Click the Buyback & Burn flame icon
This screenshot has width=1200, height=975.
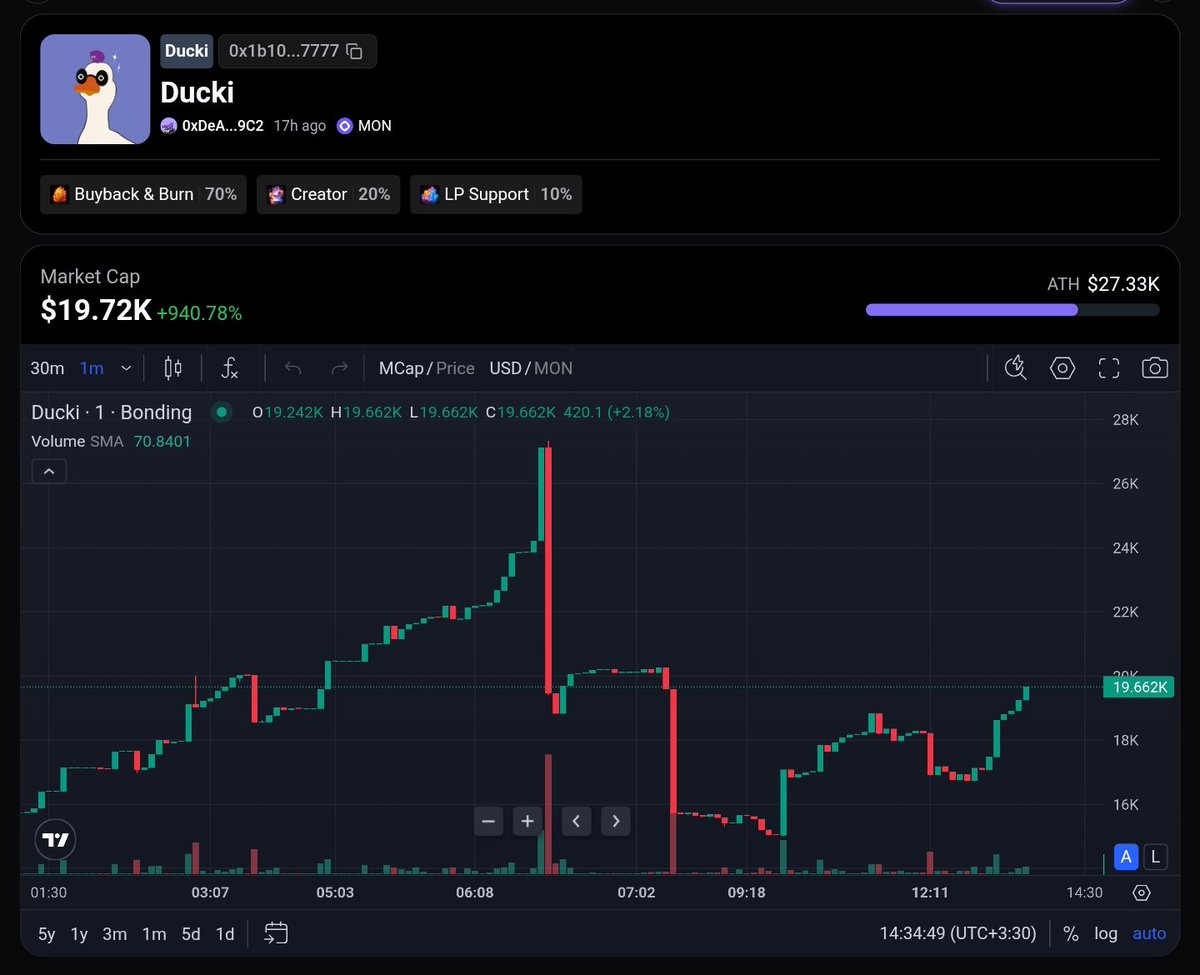(x=59, y=194)
